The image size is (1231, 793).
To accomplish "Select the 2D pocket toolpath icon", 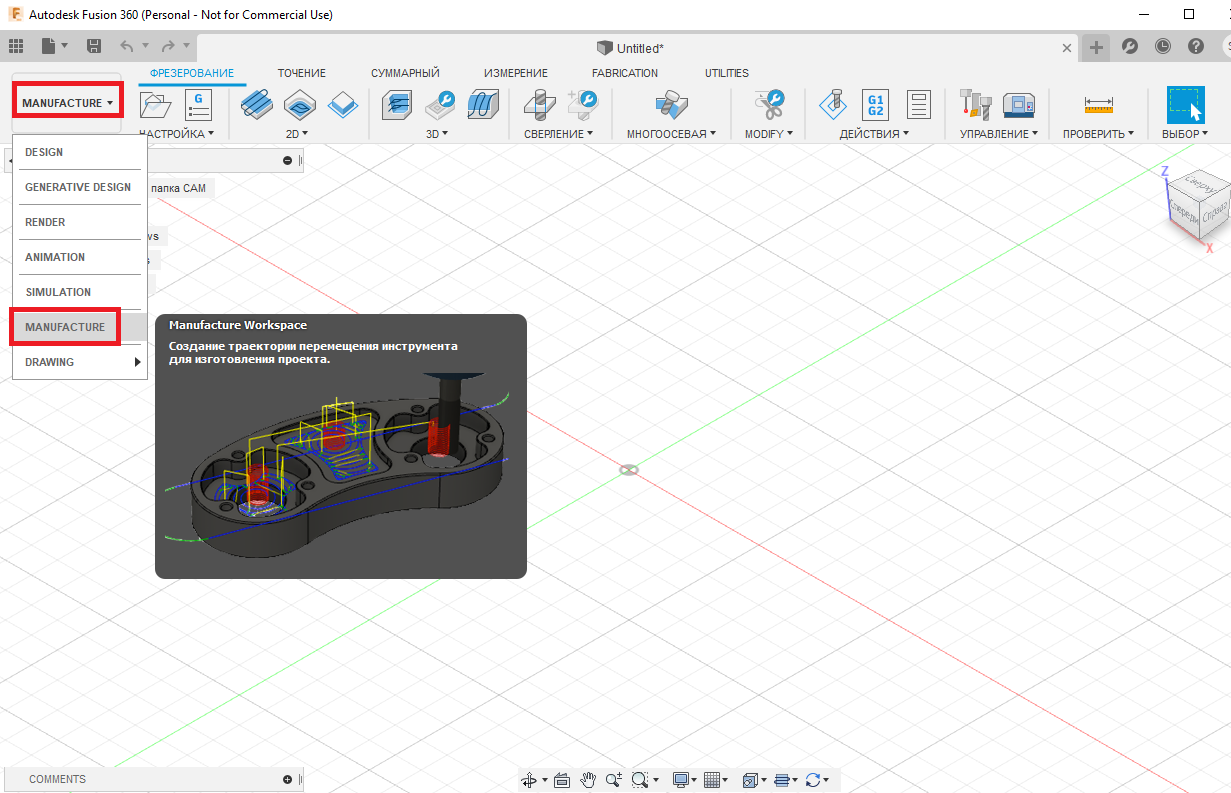I will coord(300,104).
